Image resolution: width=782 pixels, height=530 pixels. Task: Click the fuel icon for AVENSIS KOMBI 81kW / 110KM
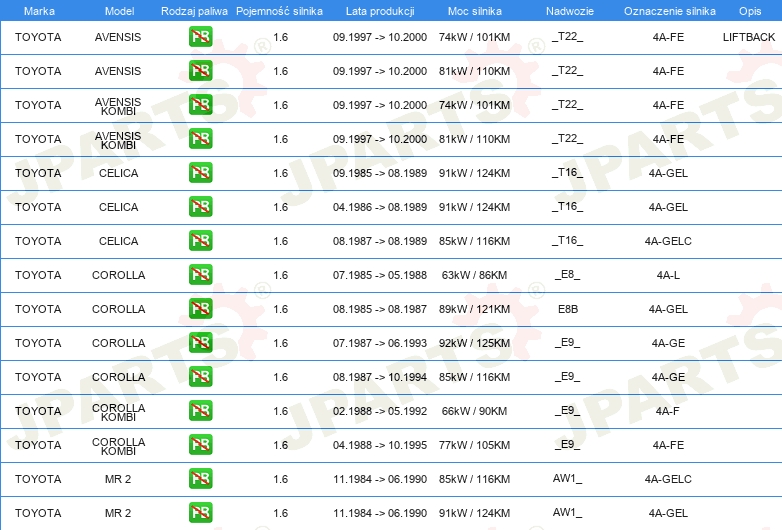[x=200, y=138]
